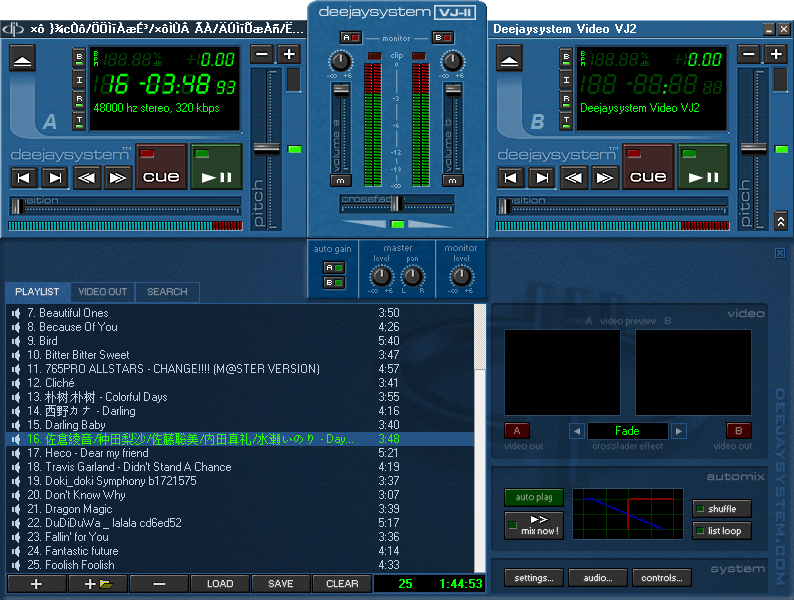The width and height of the screenshot is (794, 600).
Task: Mute volume A with the m button
Action: pyautogui.click(x=341, y=181)
